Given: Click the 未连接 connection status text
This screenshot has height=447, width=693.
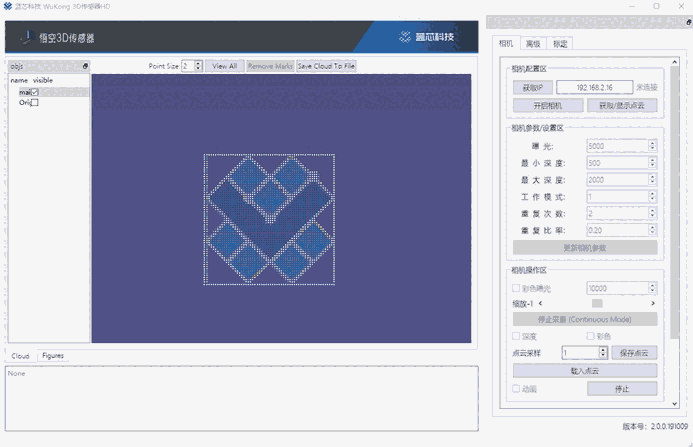Looking at the screenshot, I should [647, 88].
